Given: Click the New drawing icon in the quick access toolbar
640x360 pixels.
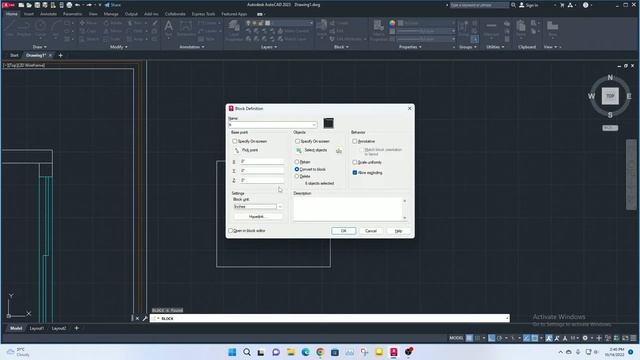Looking at the screenshot, I should [x=21, y=5].
